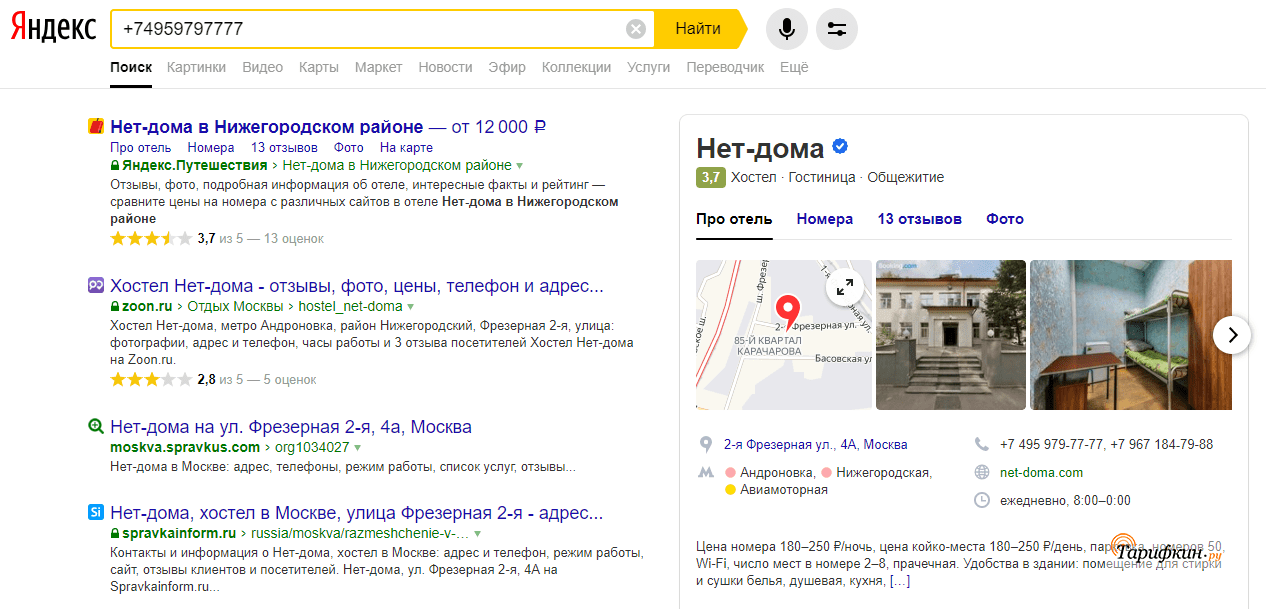Click the 2-я Фрезерная ул. address link
This screenshot has width=1266, height=609.
click(x=815, y=444)
